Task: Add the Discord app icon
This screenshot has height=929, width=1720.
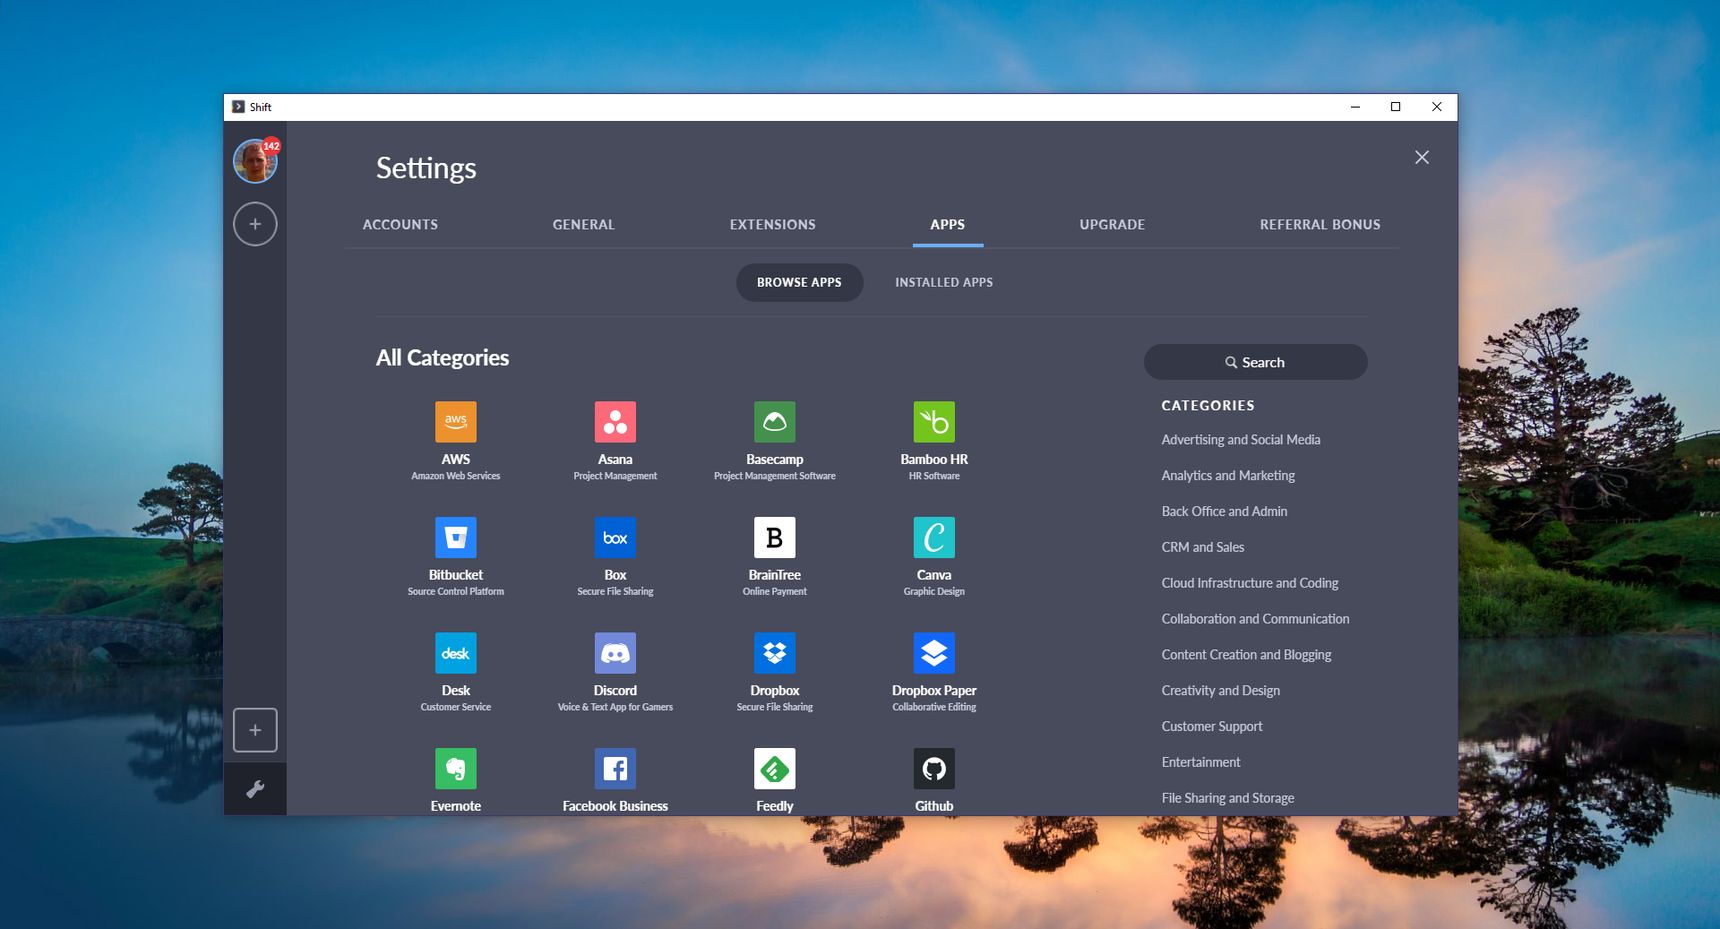Action: coord(615,653)
